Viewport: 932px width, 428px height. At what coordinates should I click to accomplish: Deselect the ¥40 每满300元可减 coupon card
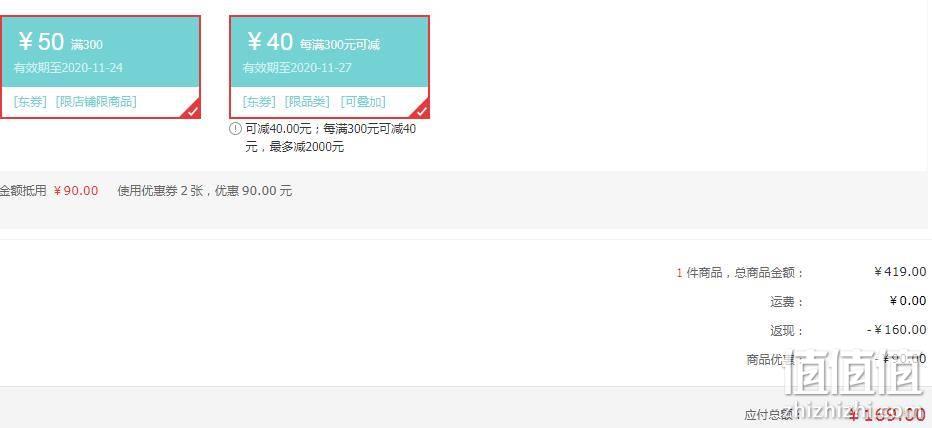coord(329,67)
